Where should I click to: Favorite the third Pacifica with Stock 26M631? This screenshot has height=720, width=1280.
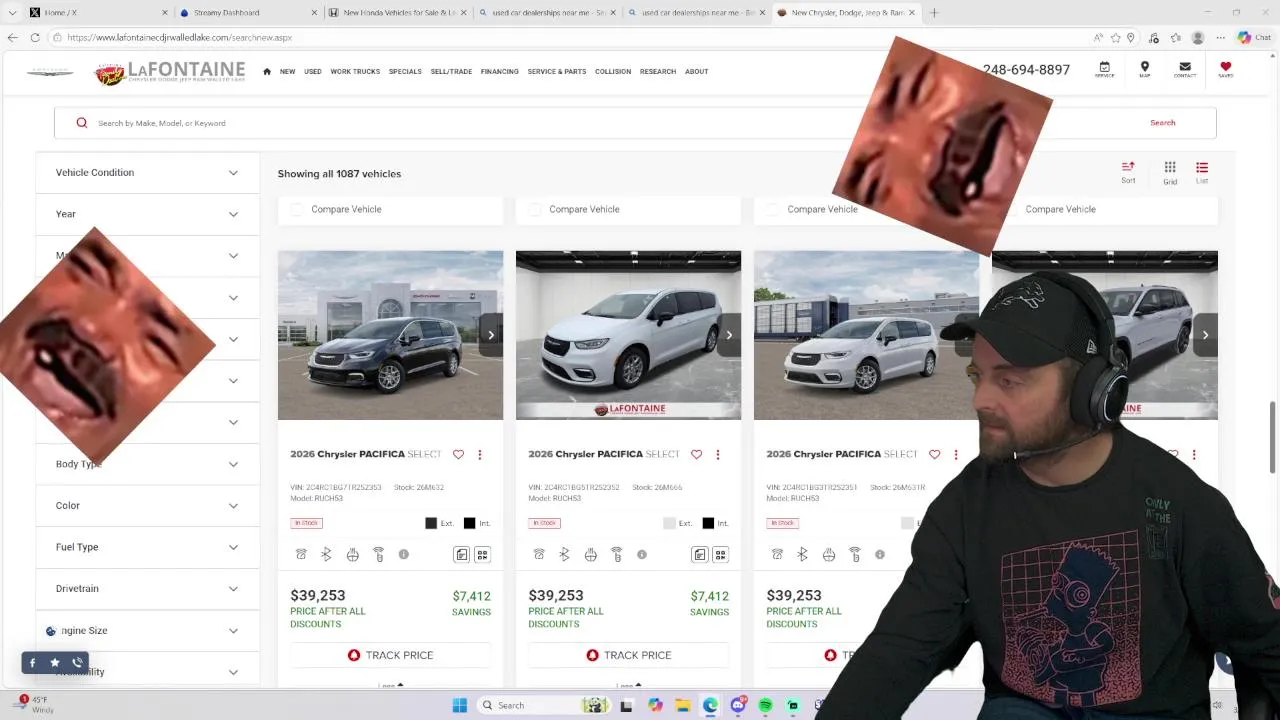tap(934, 454)
